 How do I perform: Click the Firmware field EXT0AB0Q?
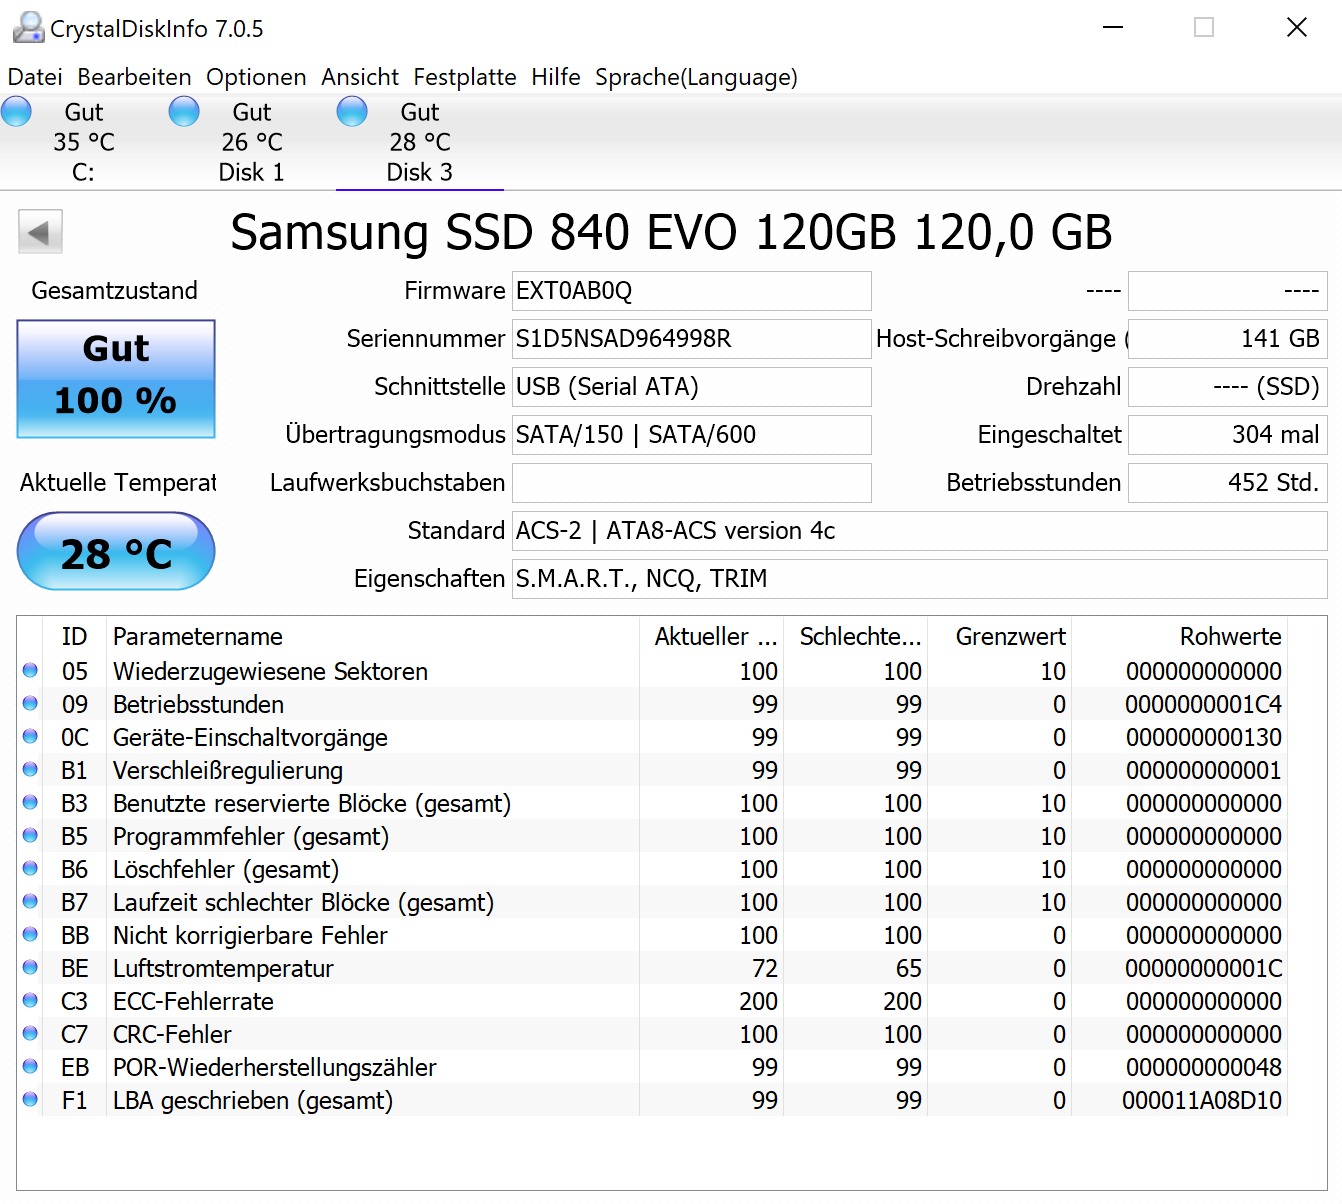pos(691,291)
